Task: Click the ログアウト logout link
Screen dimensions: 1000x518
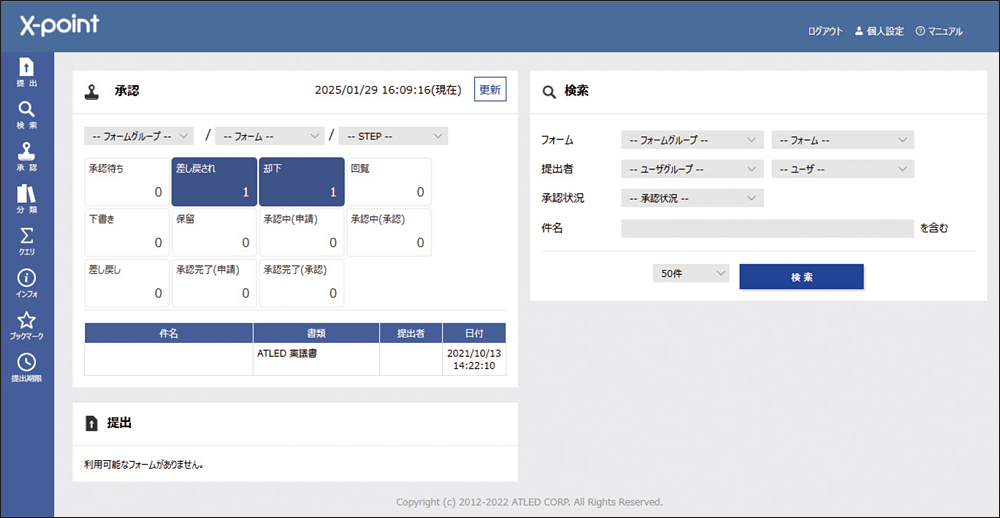Action: [x=825, y=31]
